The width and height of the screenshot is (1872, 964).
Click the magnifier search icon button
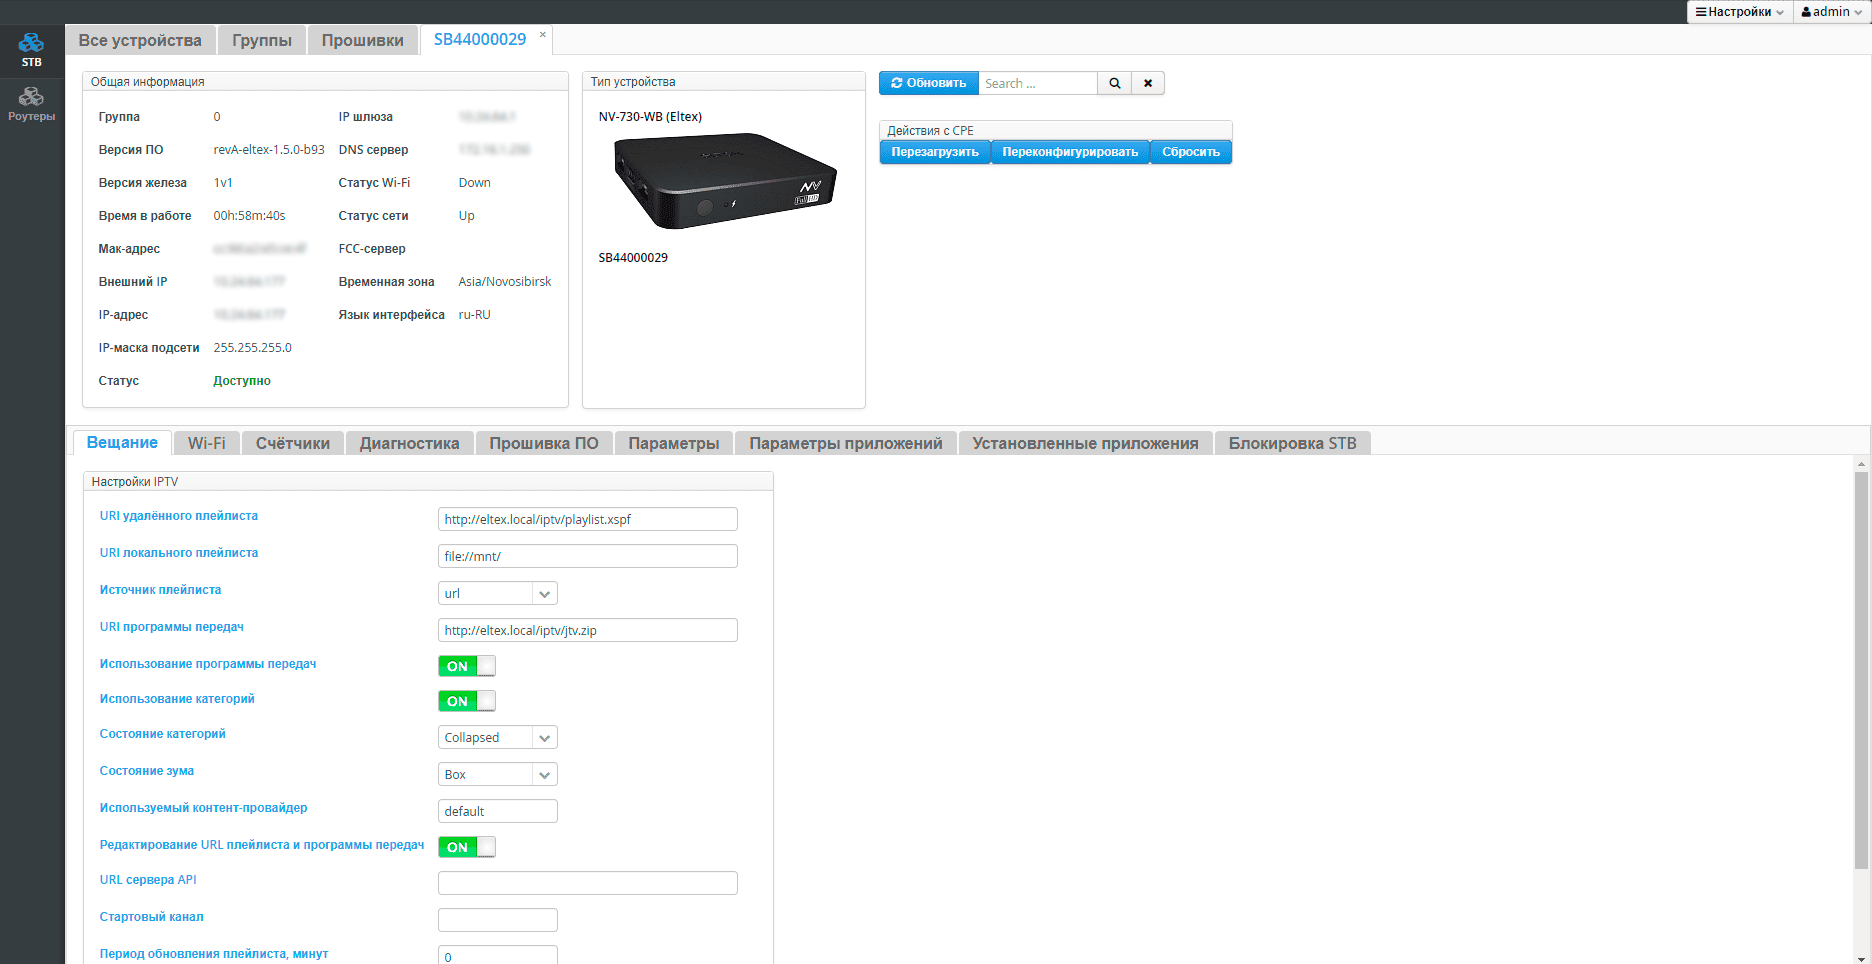point(1114,83)
